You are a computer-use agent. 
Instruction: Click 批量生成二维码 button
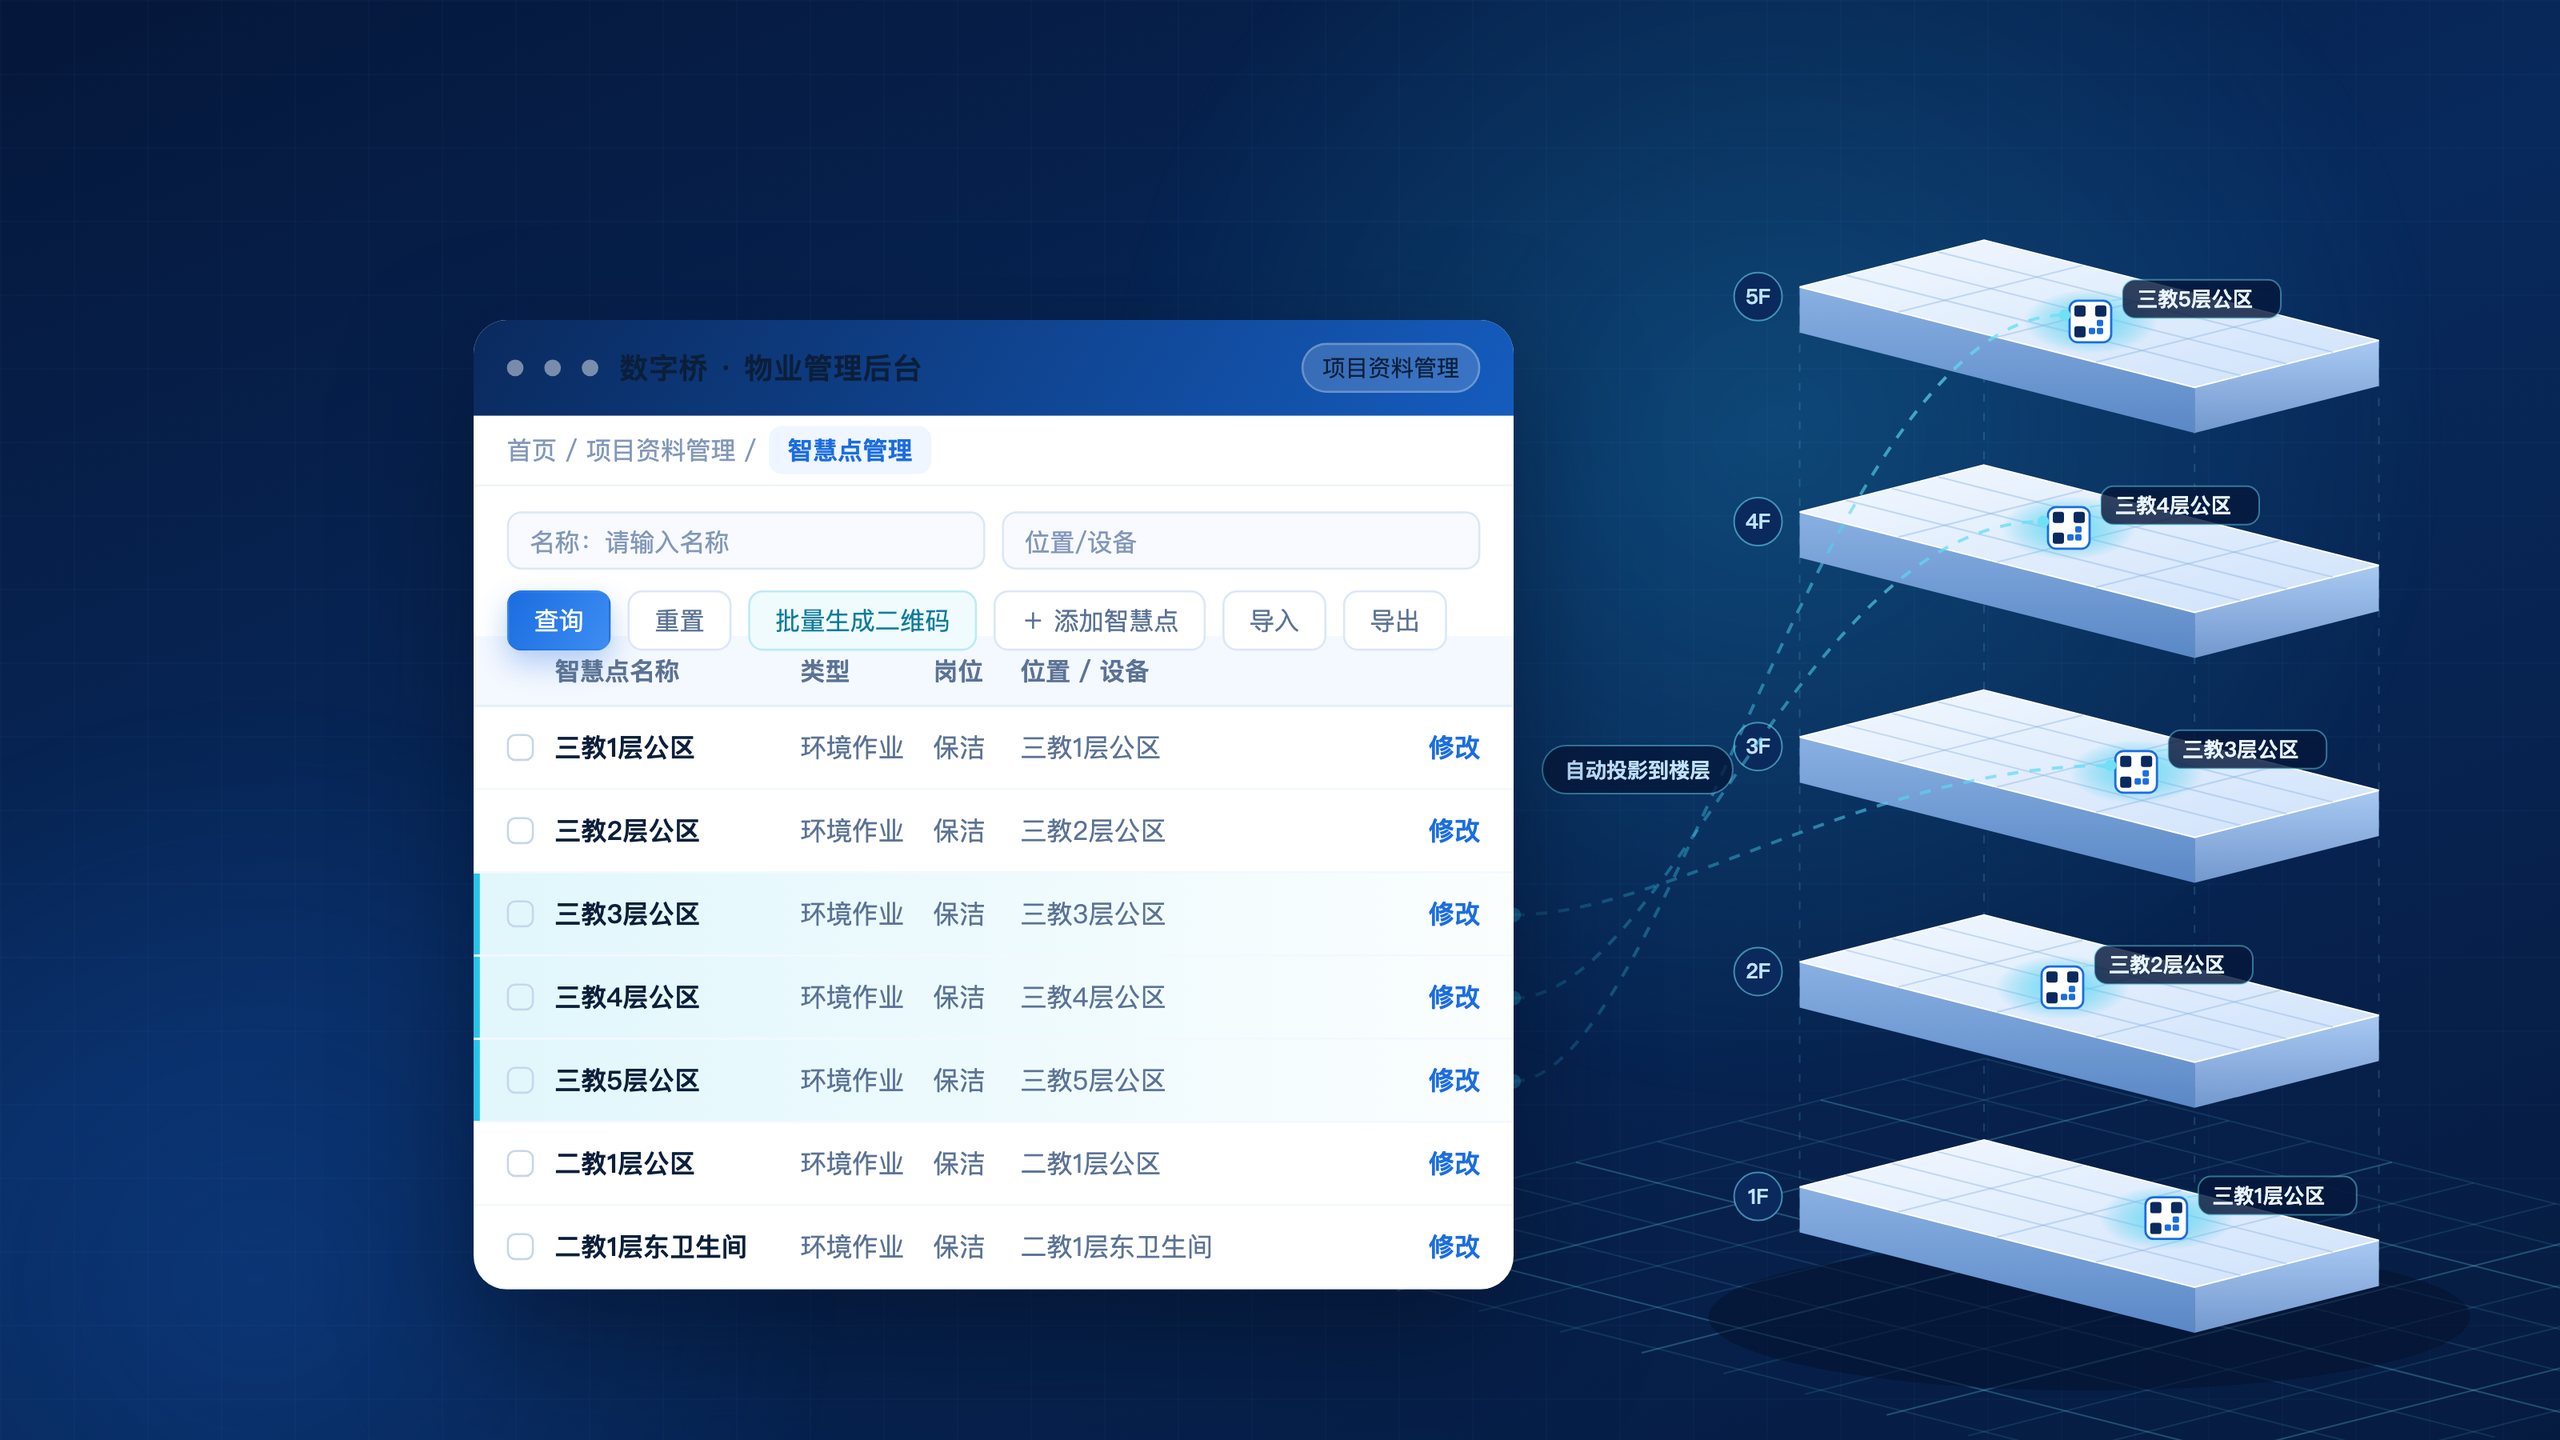tap(862, 620)
